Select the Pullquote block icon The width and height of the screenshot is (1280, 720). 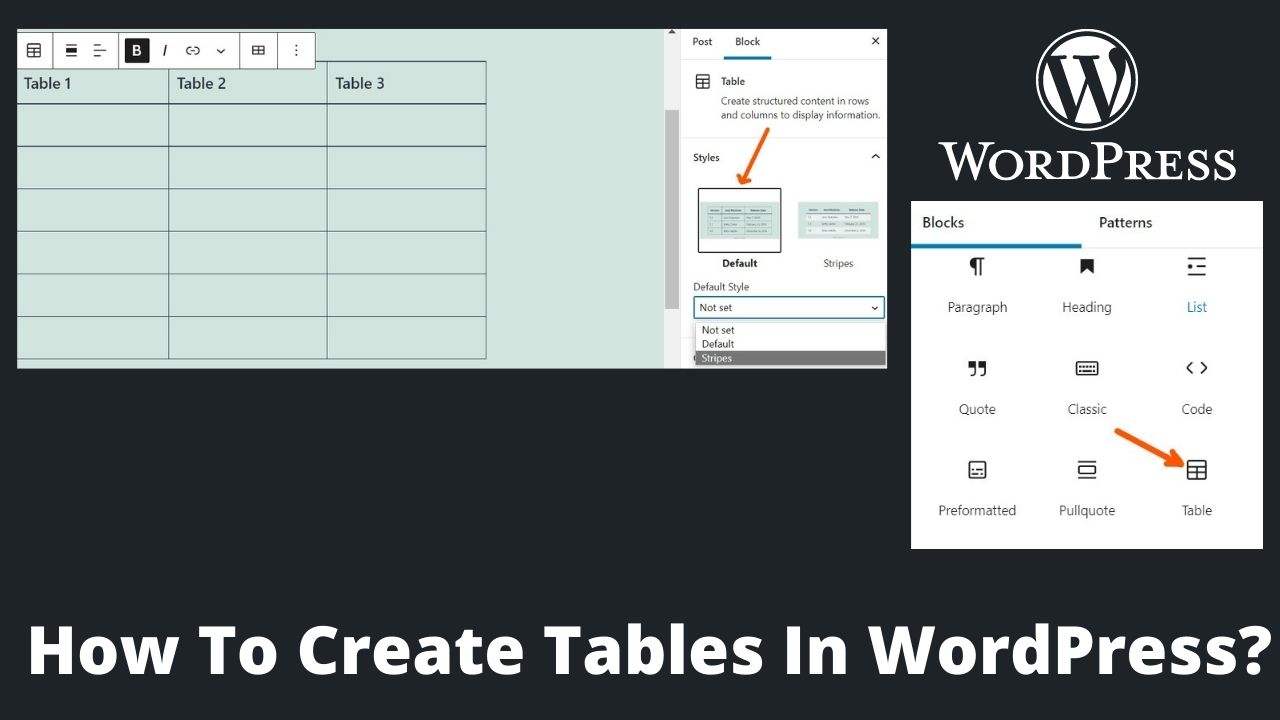pyautogui.click(x=1087, y=470)
